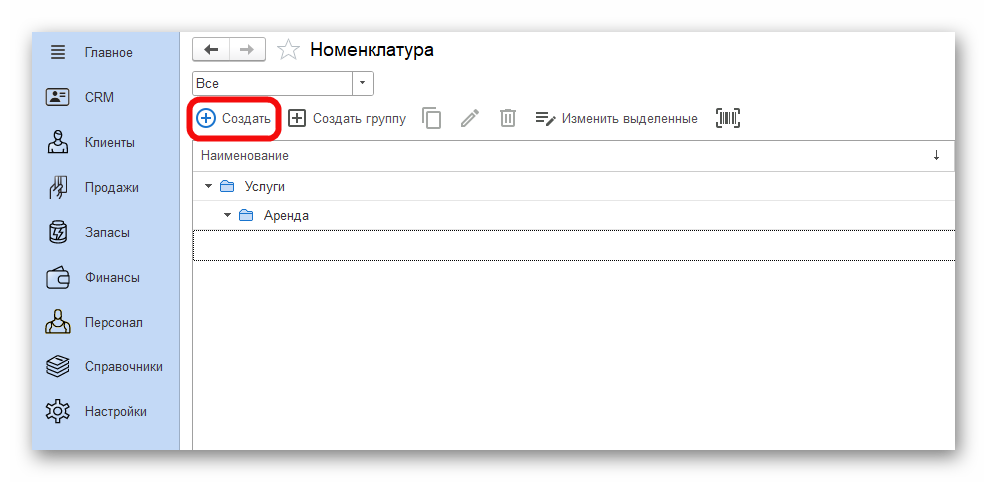Select the Услуги row text
Viewport: 987px width, 482px height.
coord(265,187)
